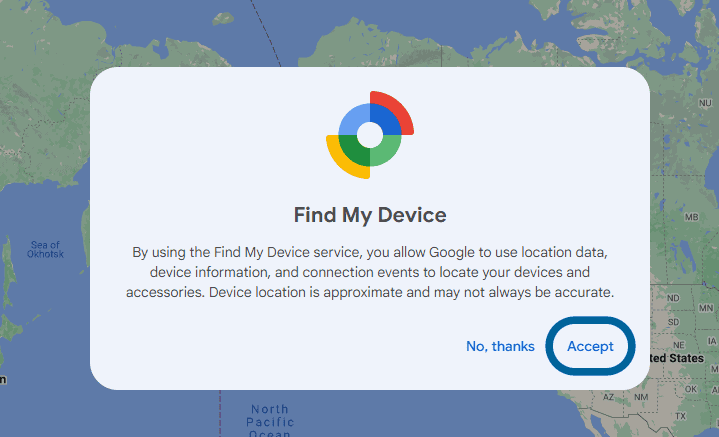Click the SD state label on map
Screen dimensions: 719x437
[x=673, y=322]
